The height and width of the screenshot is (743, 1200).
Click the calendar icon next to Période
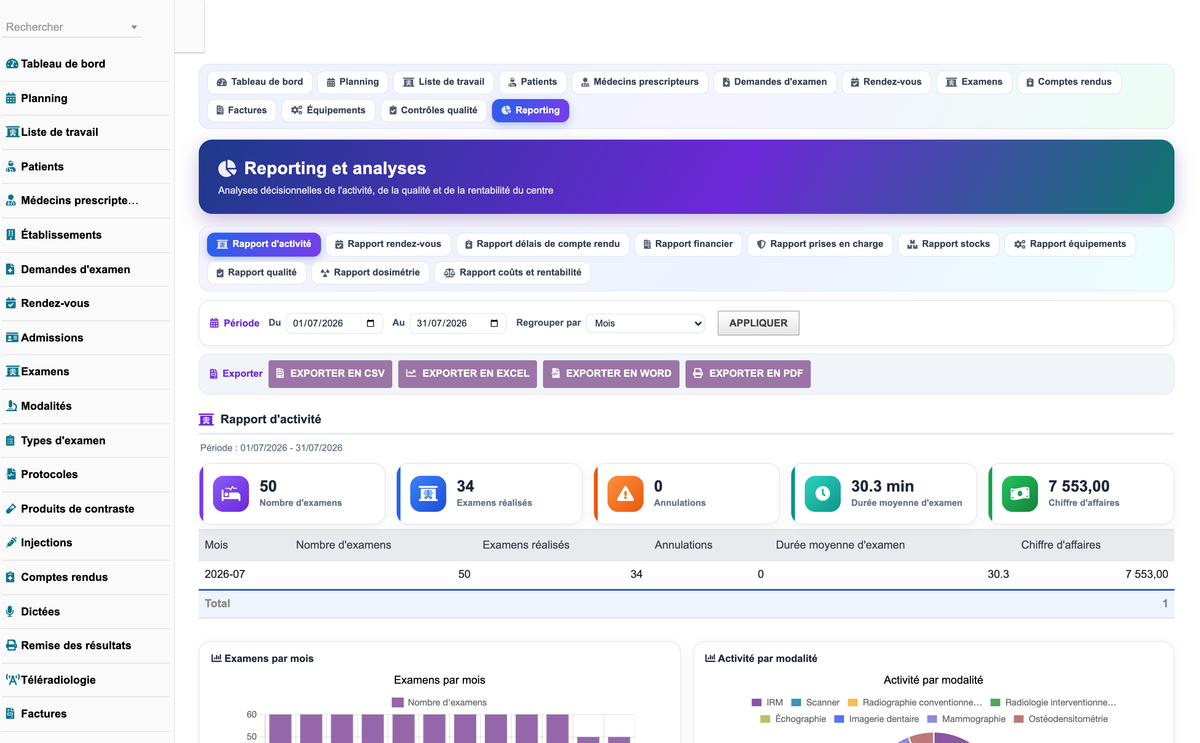tap(214, 323)
